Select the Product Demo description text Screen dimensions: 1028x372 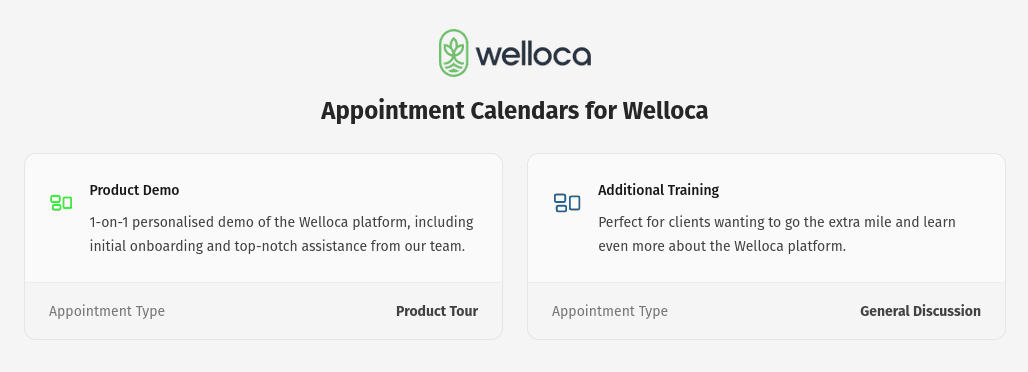coord(282,234)
